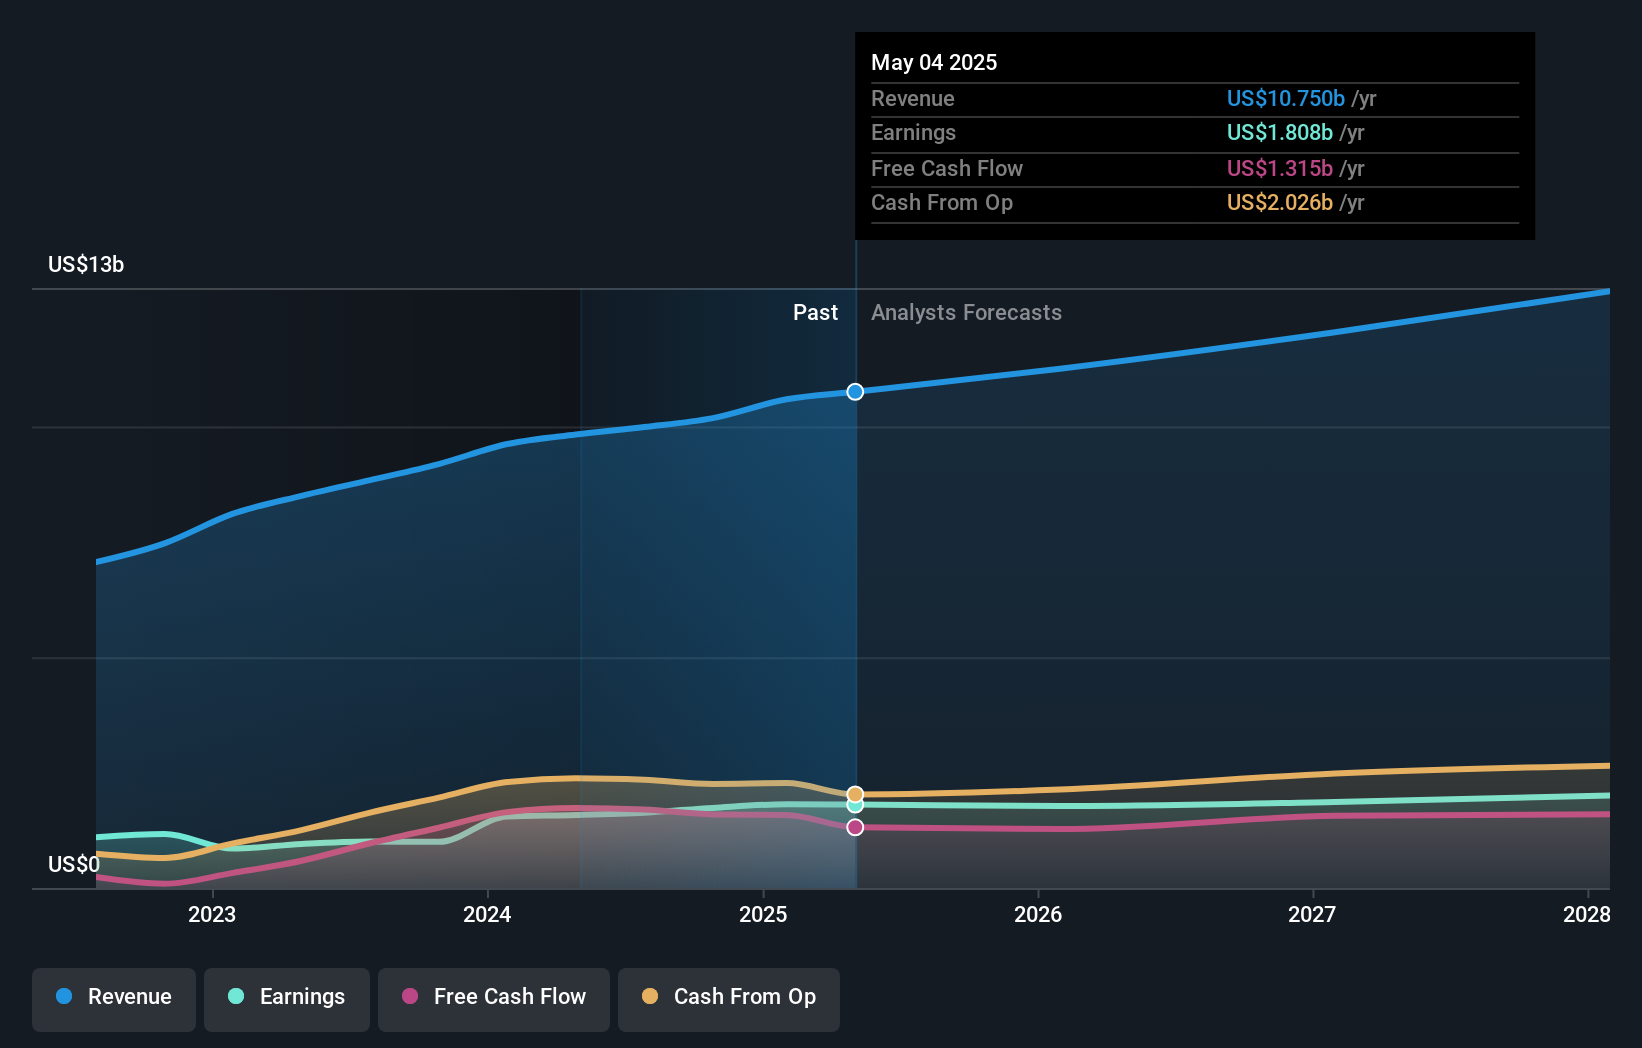Click the Analysts Forecasts label
Image resolution: width=1642 pixels, height=1048 pixels.
click(966, 313)
